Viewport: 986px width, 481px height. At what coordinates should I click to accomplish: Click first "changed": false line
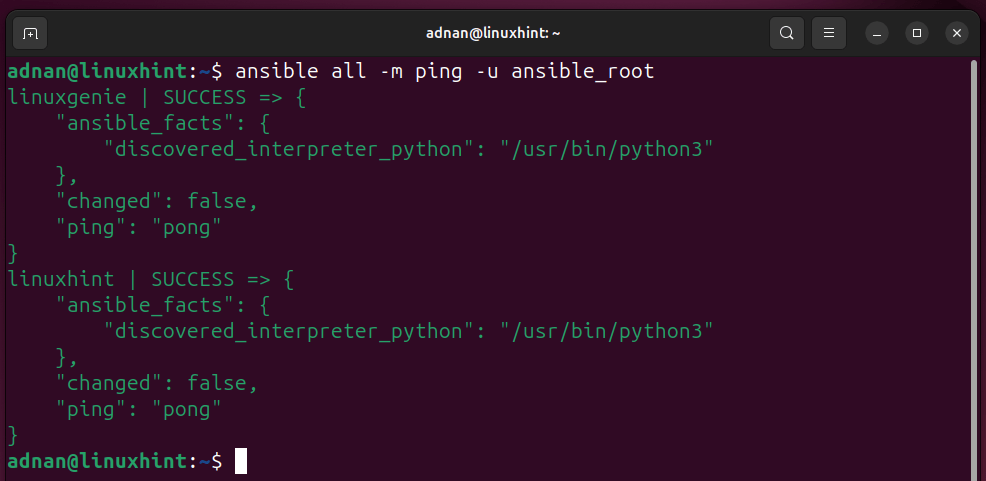pos(157,201)
